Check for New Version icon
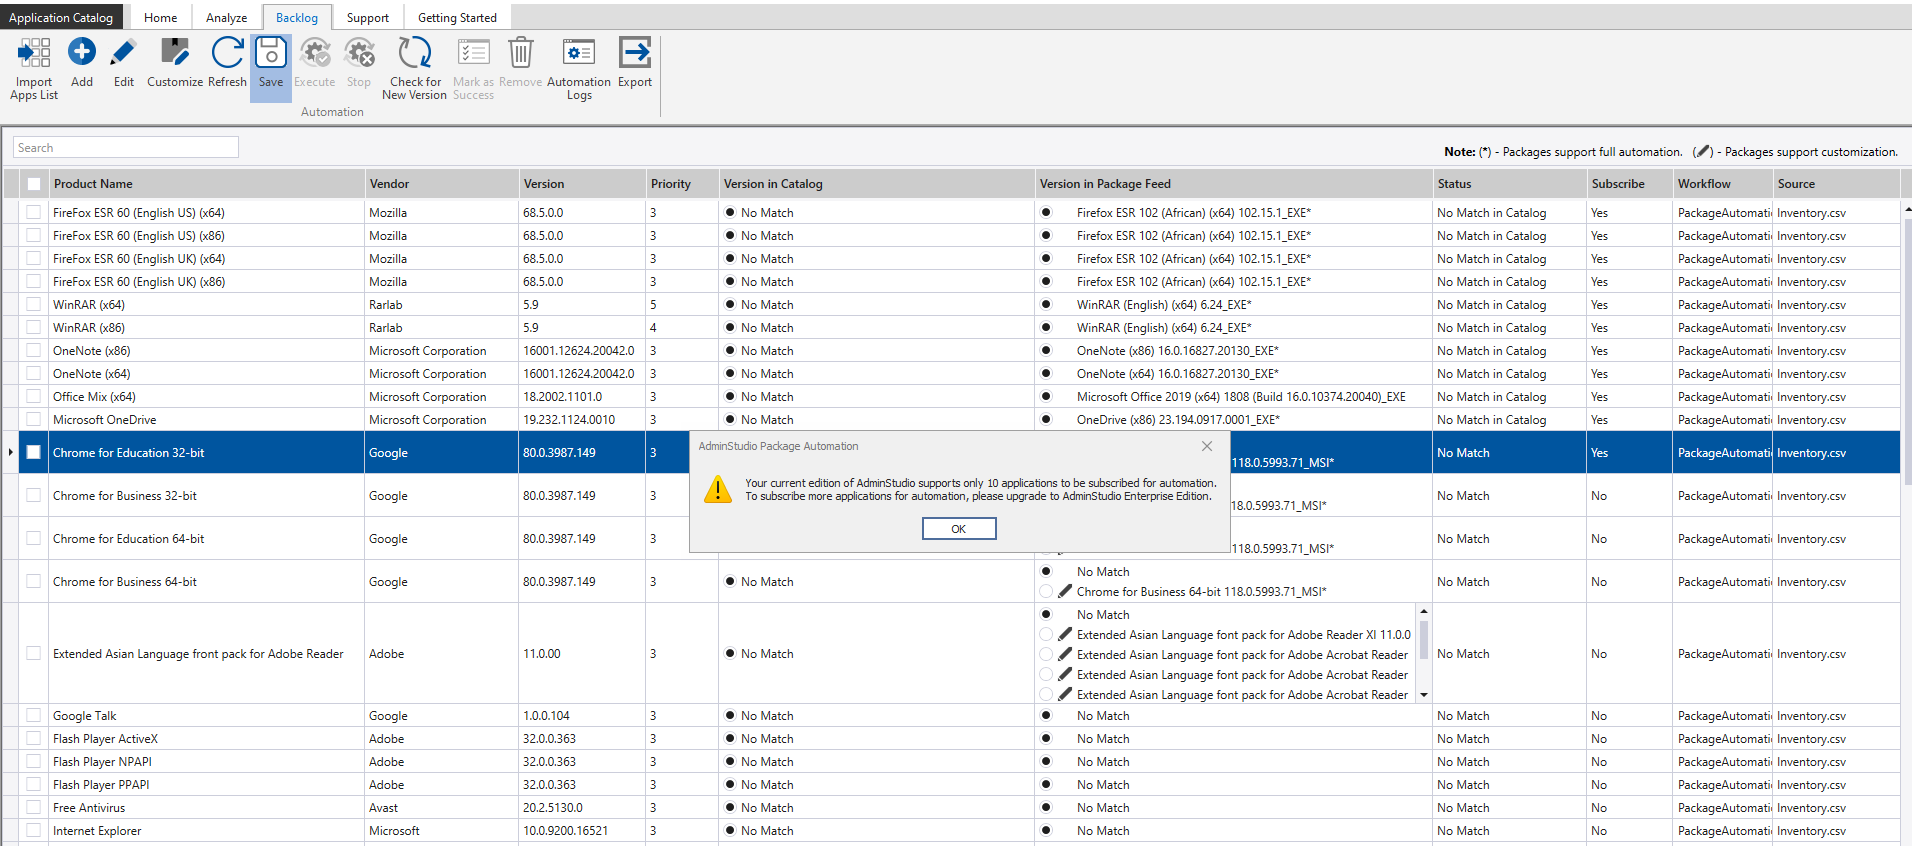 click(414, 52)
